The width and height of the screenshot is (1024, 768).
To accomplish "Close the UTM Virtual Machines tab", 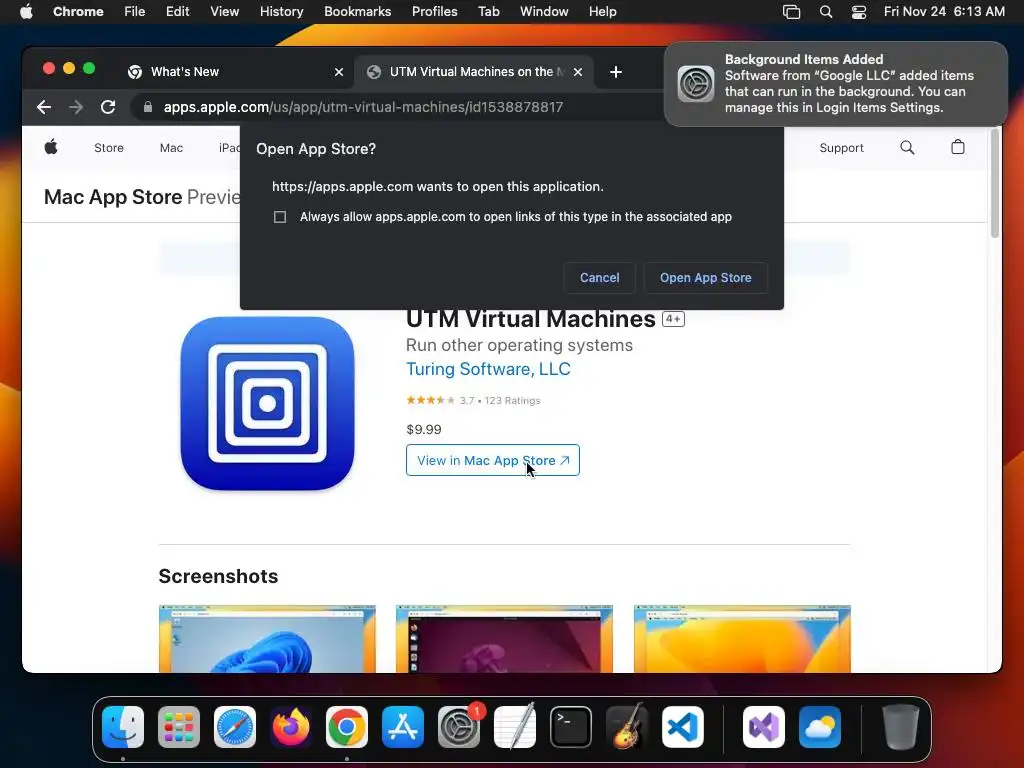I will (577, 72).
